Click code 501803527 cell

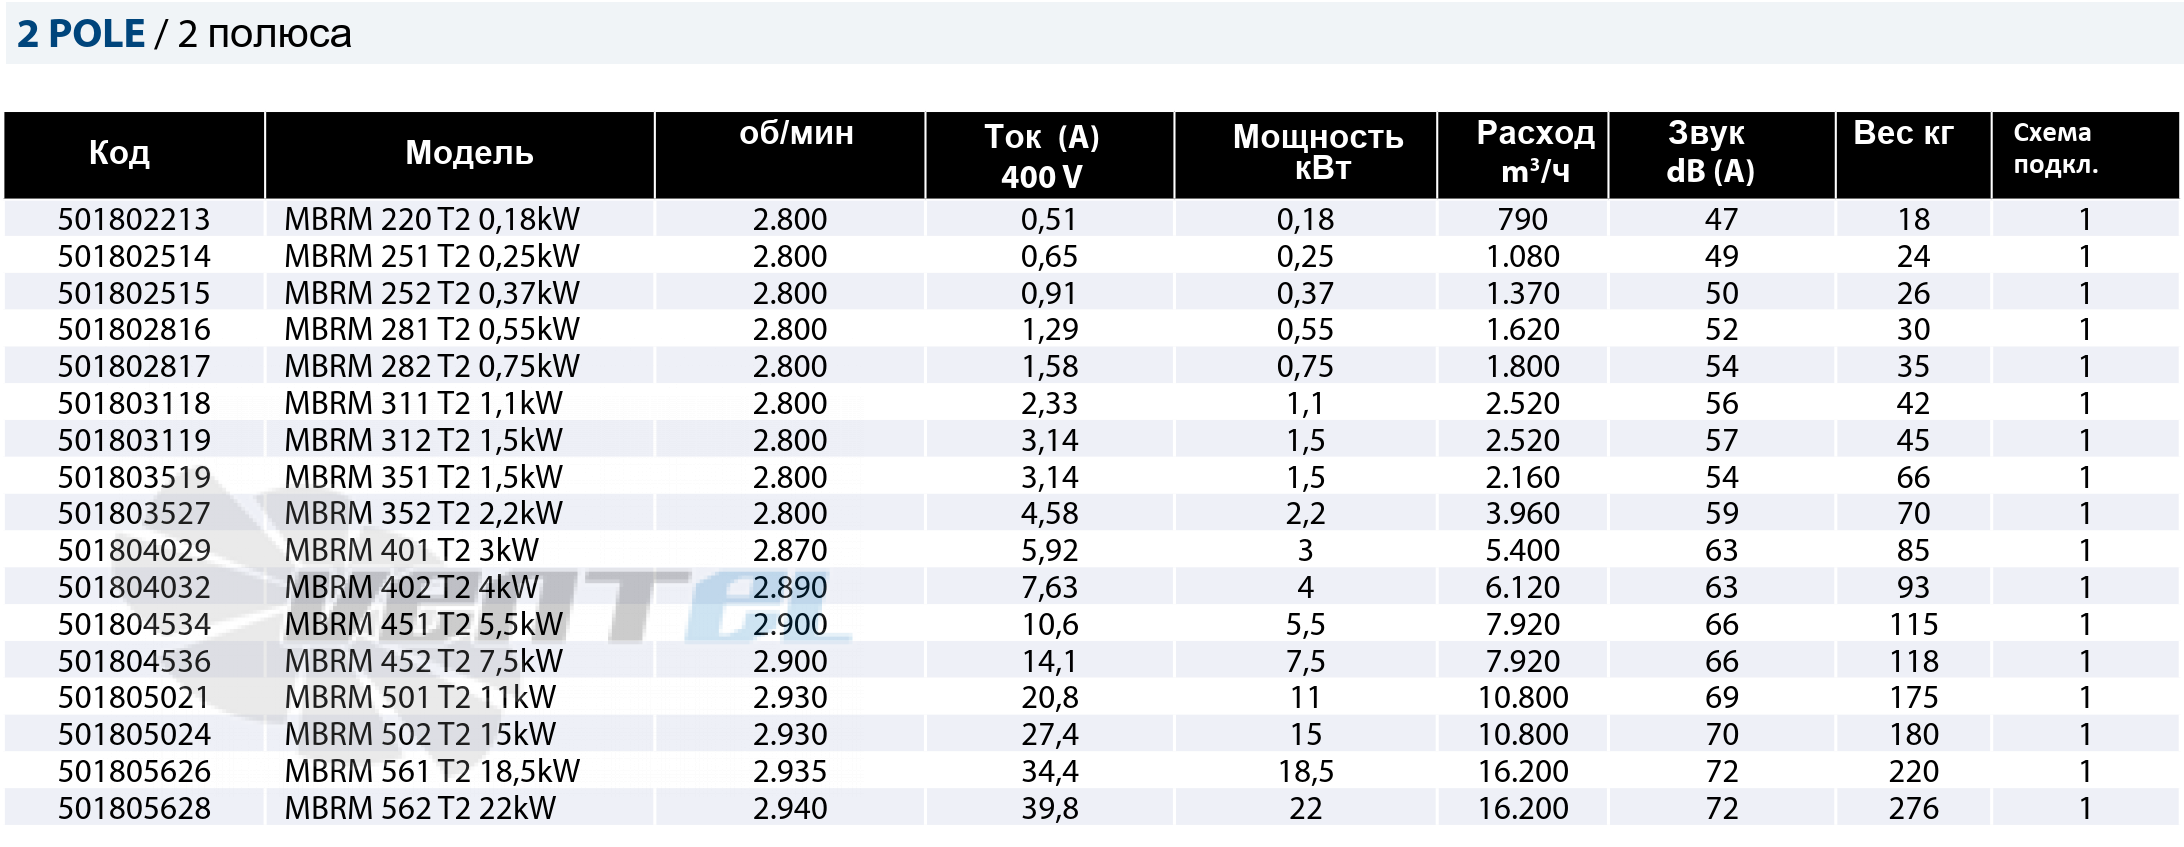[134, 513]
